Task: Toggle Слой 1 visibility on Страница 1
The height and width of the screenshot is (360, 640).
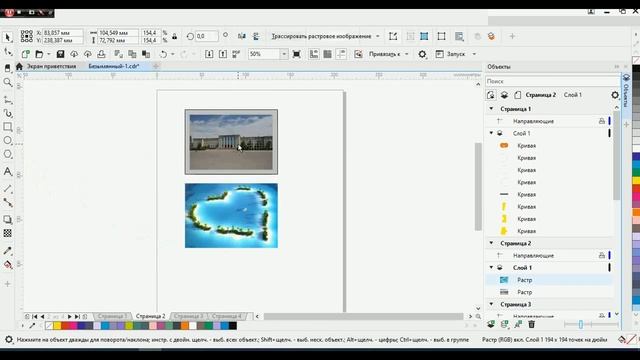Action: [500, 133]
